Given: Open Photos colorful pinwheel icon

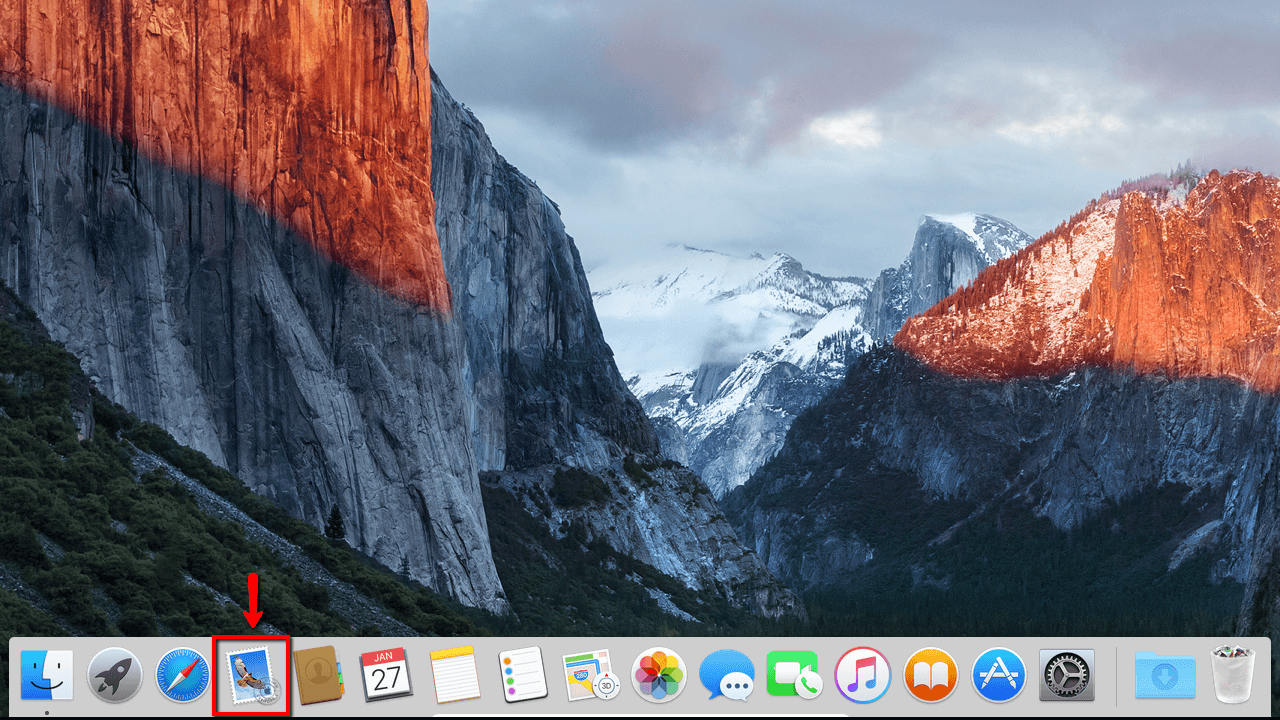Looking at the screenshot, I should 659,675.
